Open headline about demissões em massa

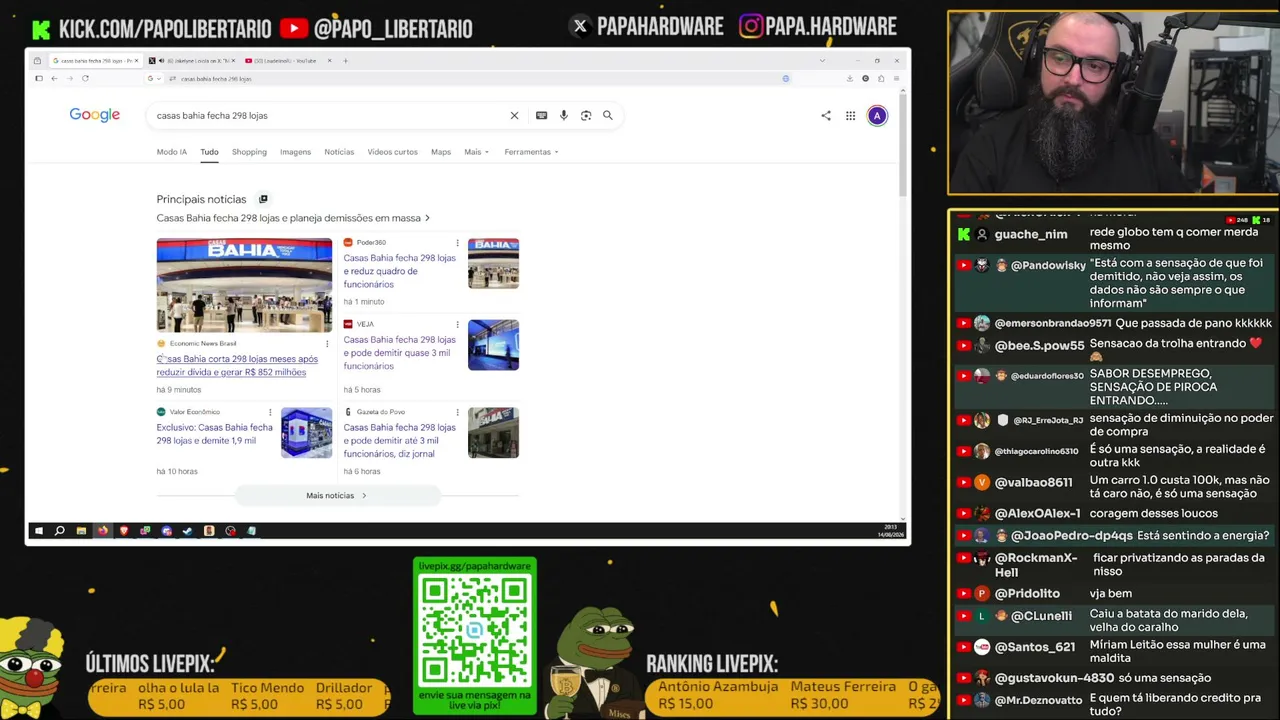(x=293, y=218)
